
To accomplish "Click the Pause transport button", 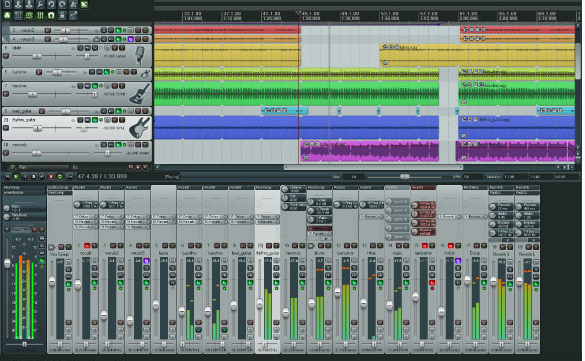I will click(x=25, y=176).
